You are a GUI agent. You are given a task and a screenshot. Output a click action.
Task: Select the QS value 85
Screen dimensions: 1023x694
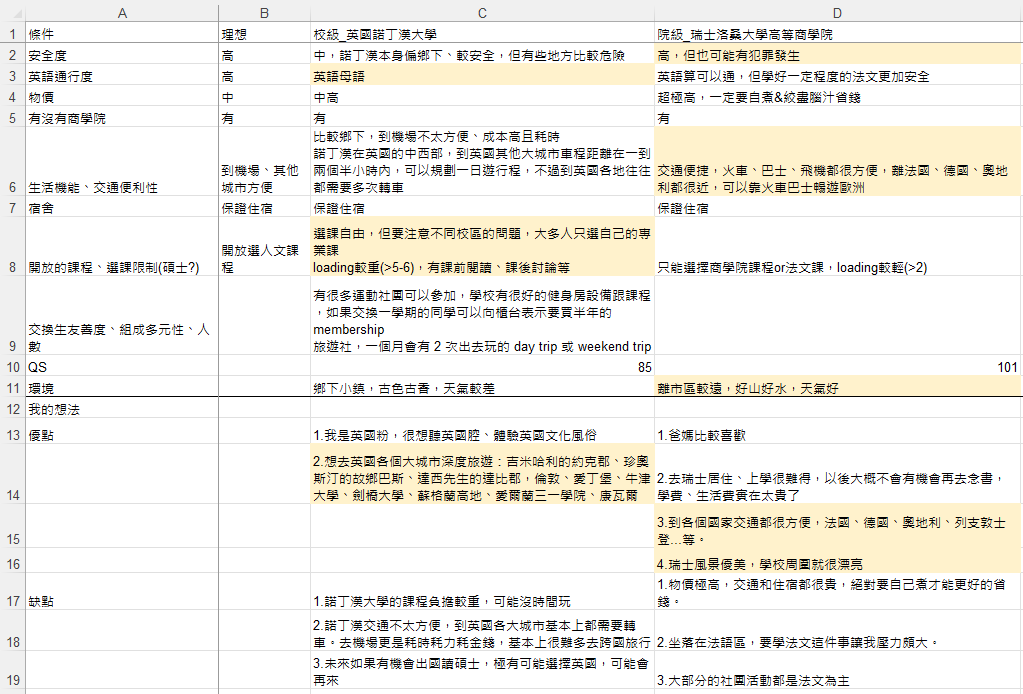482,366
